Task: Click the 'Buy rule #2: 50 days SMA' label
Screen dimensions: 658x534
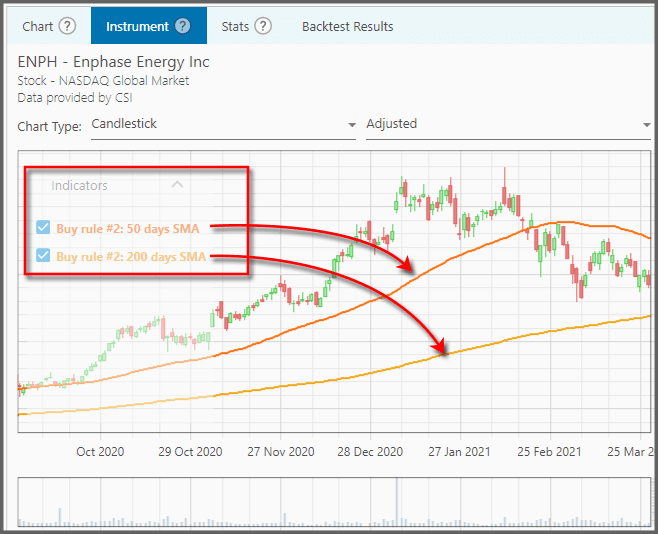Action: click(128, 229)
